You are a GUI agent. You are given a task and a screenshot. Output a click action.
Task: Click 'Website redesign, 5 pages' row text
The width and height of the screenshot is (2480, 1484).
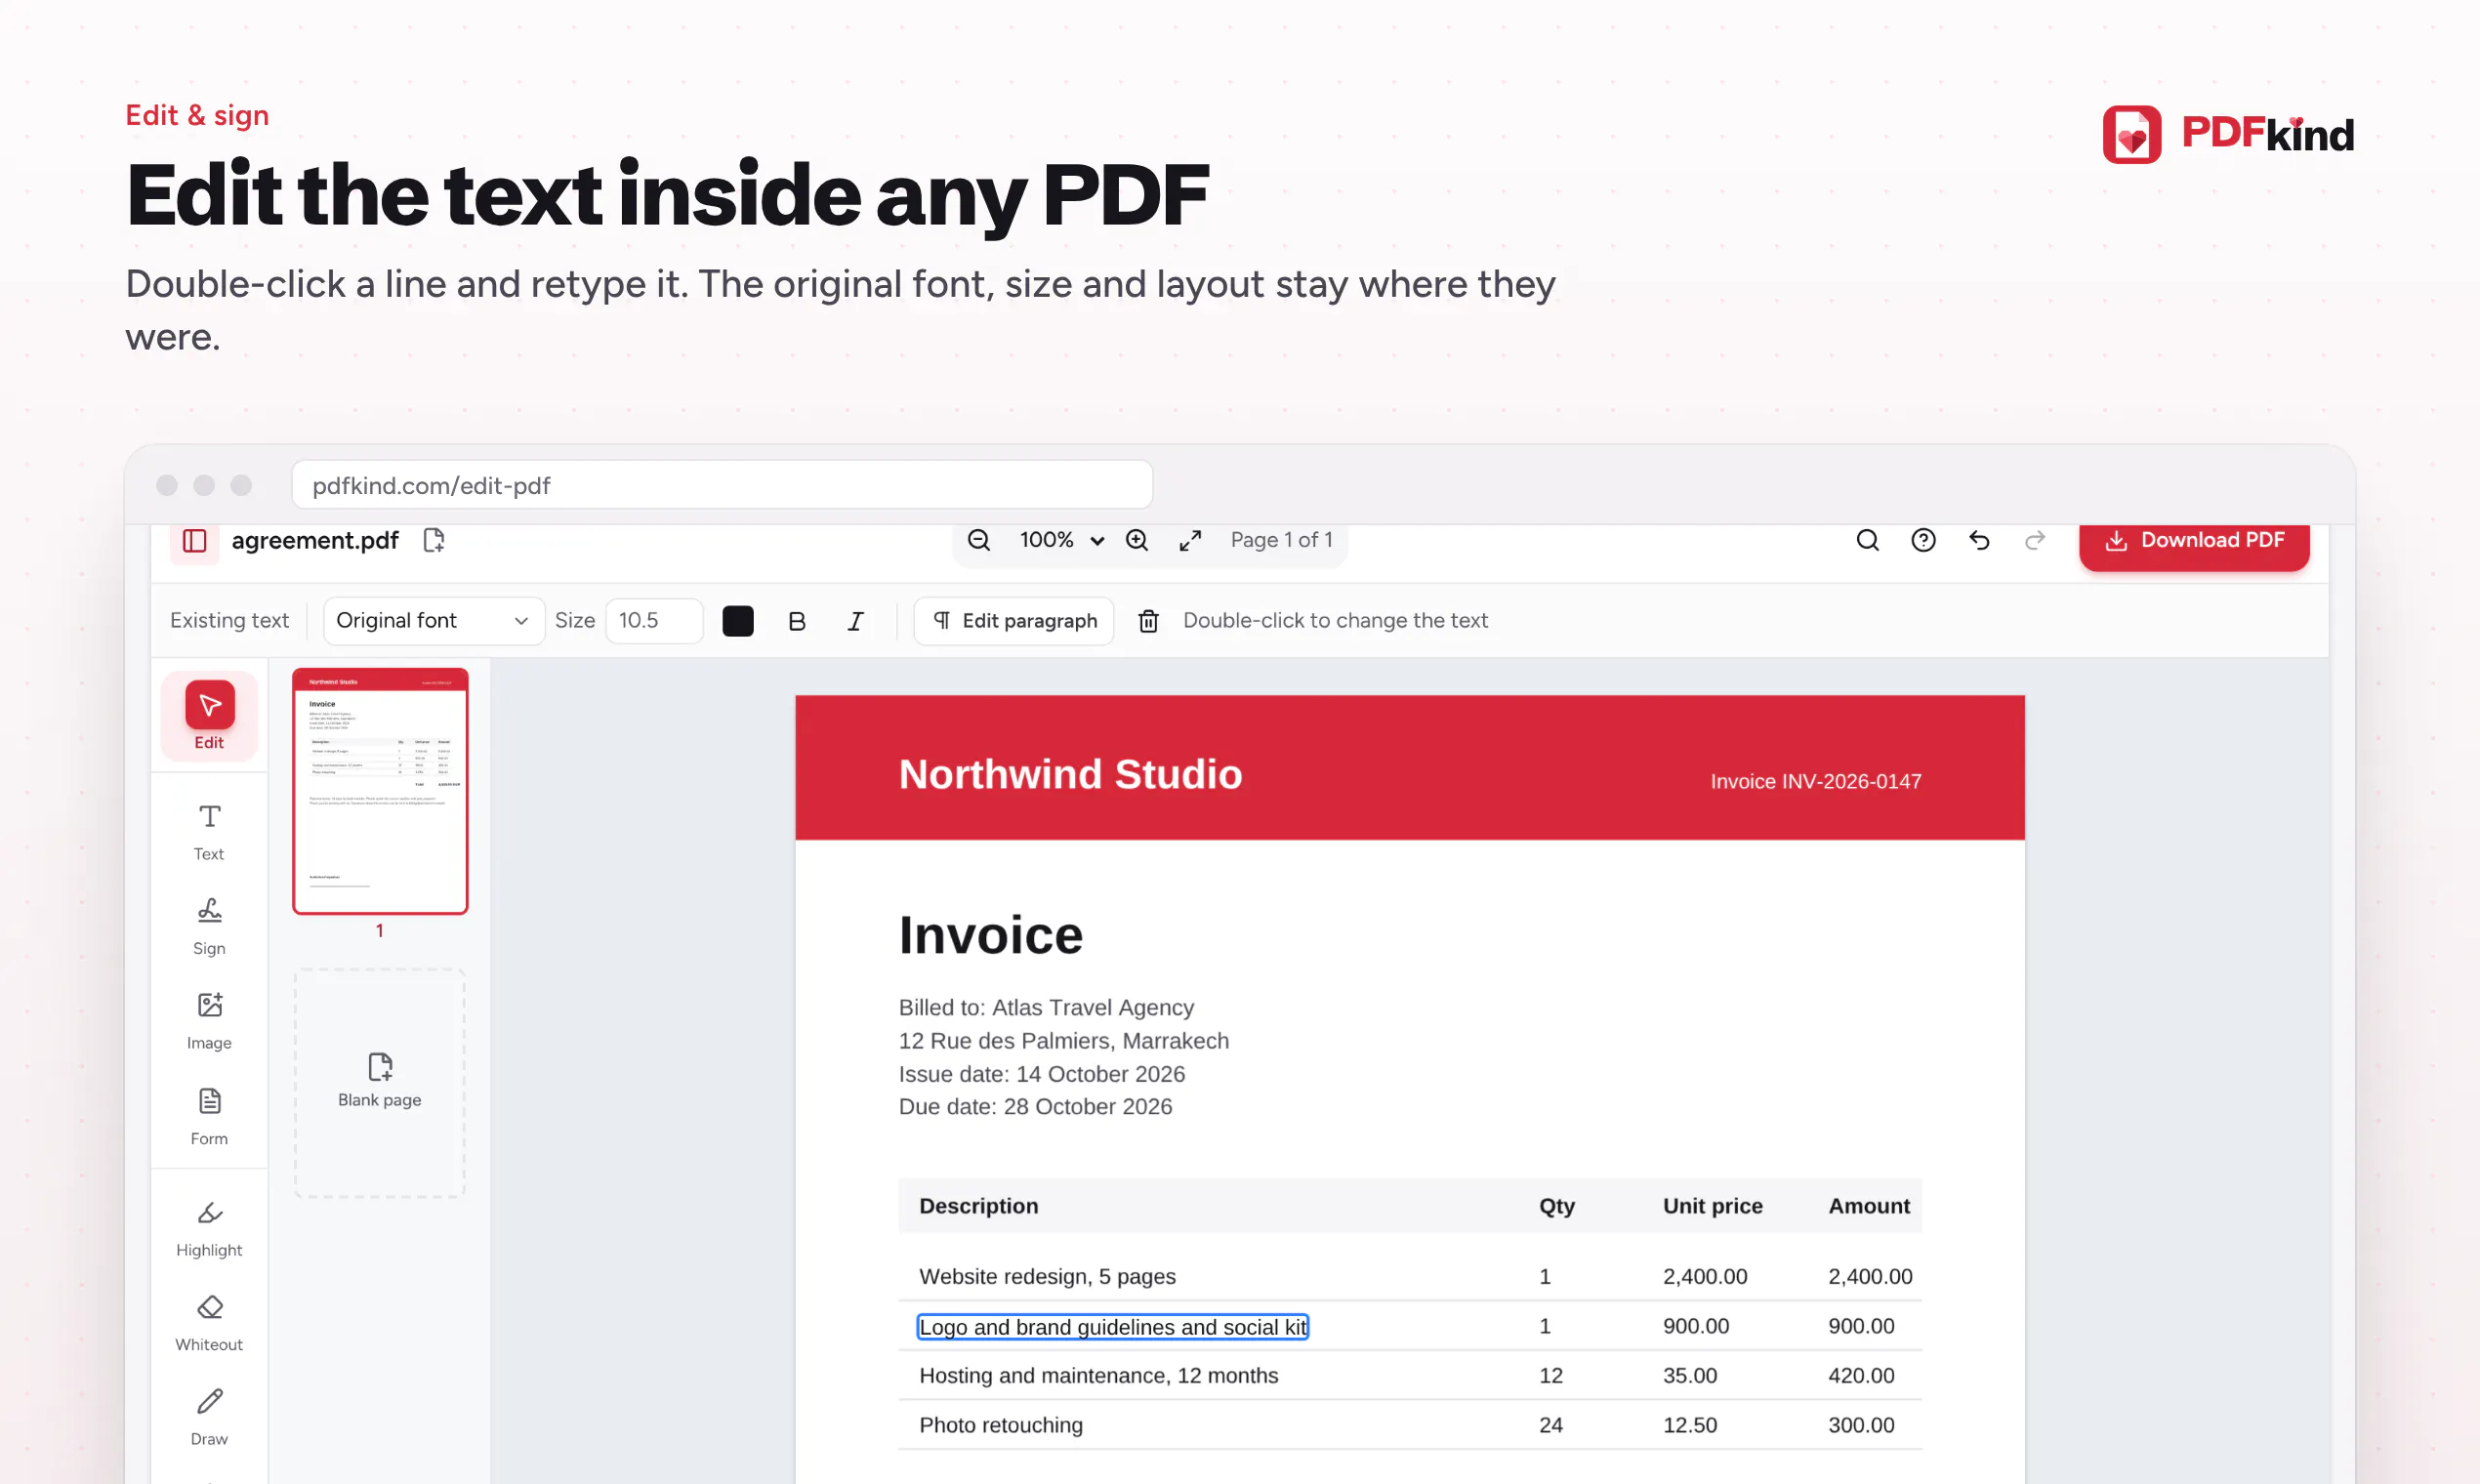pyautogui.click(x=1047, y=1276)
